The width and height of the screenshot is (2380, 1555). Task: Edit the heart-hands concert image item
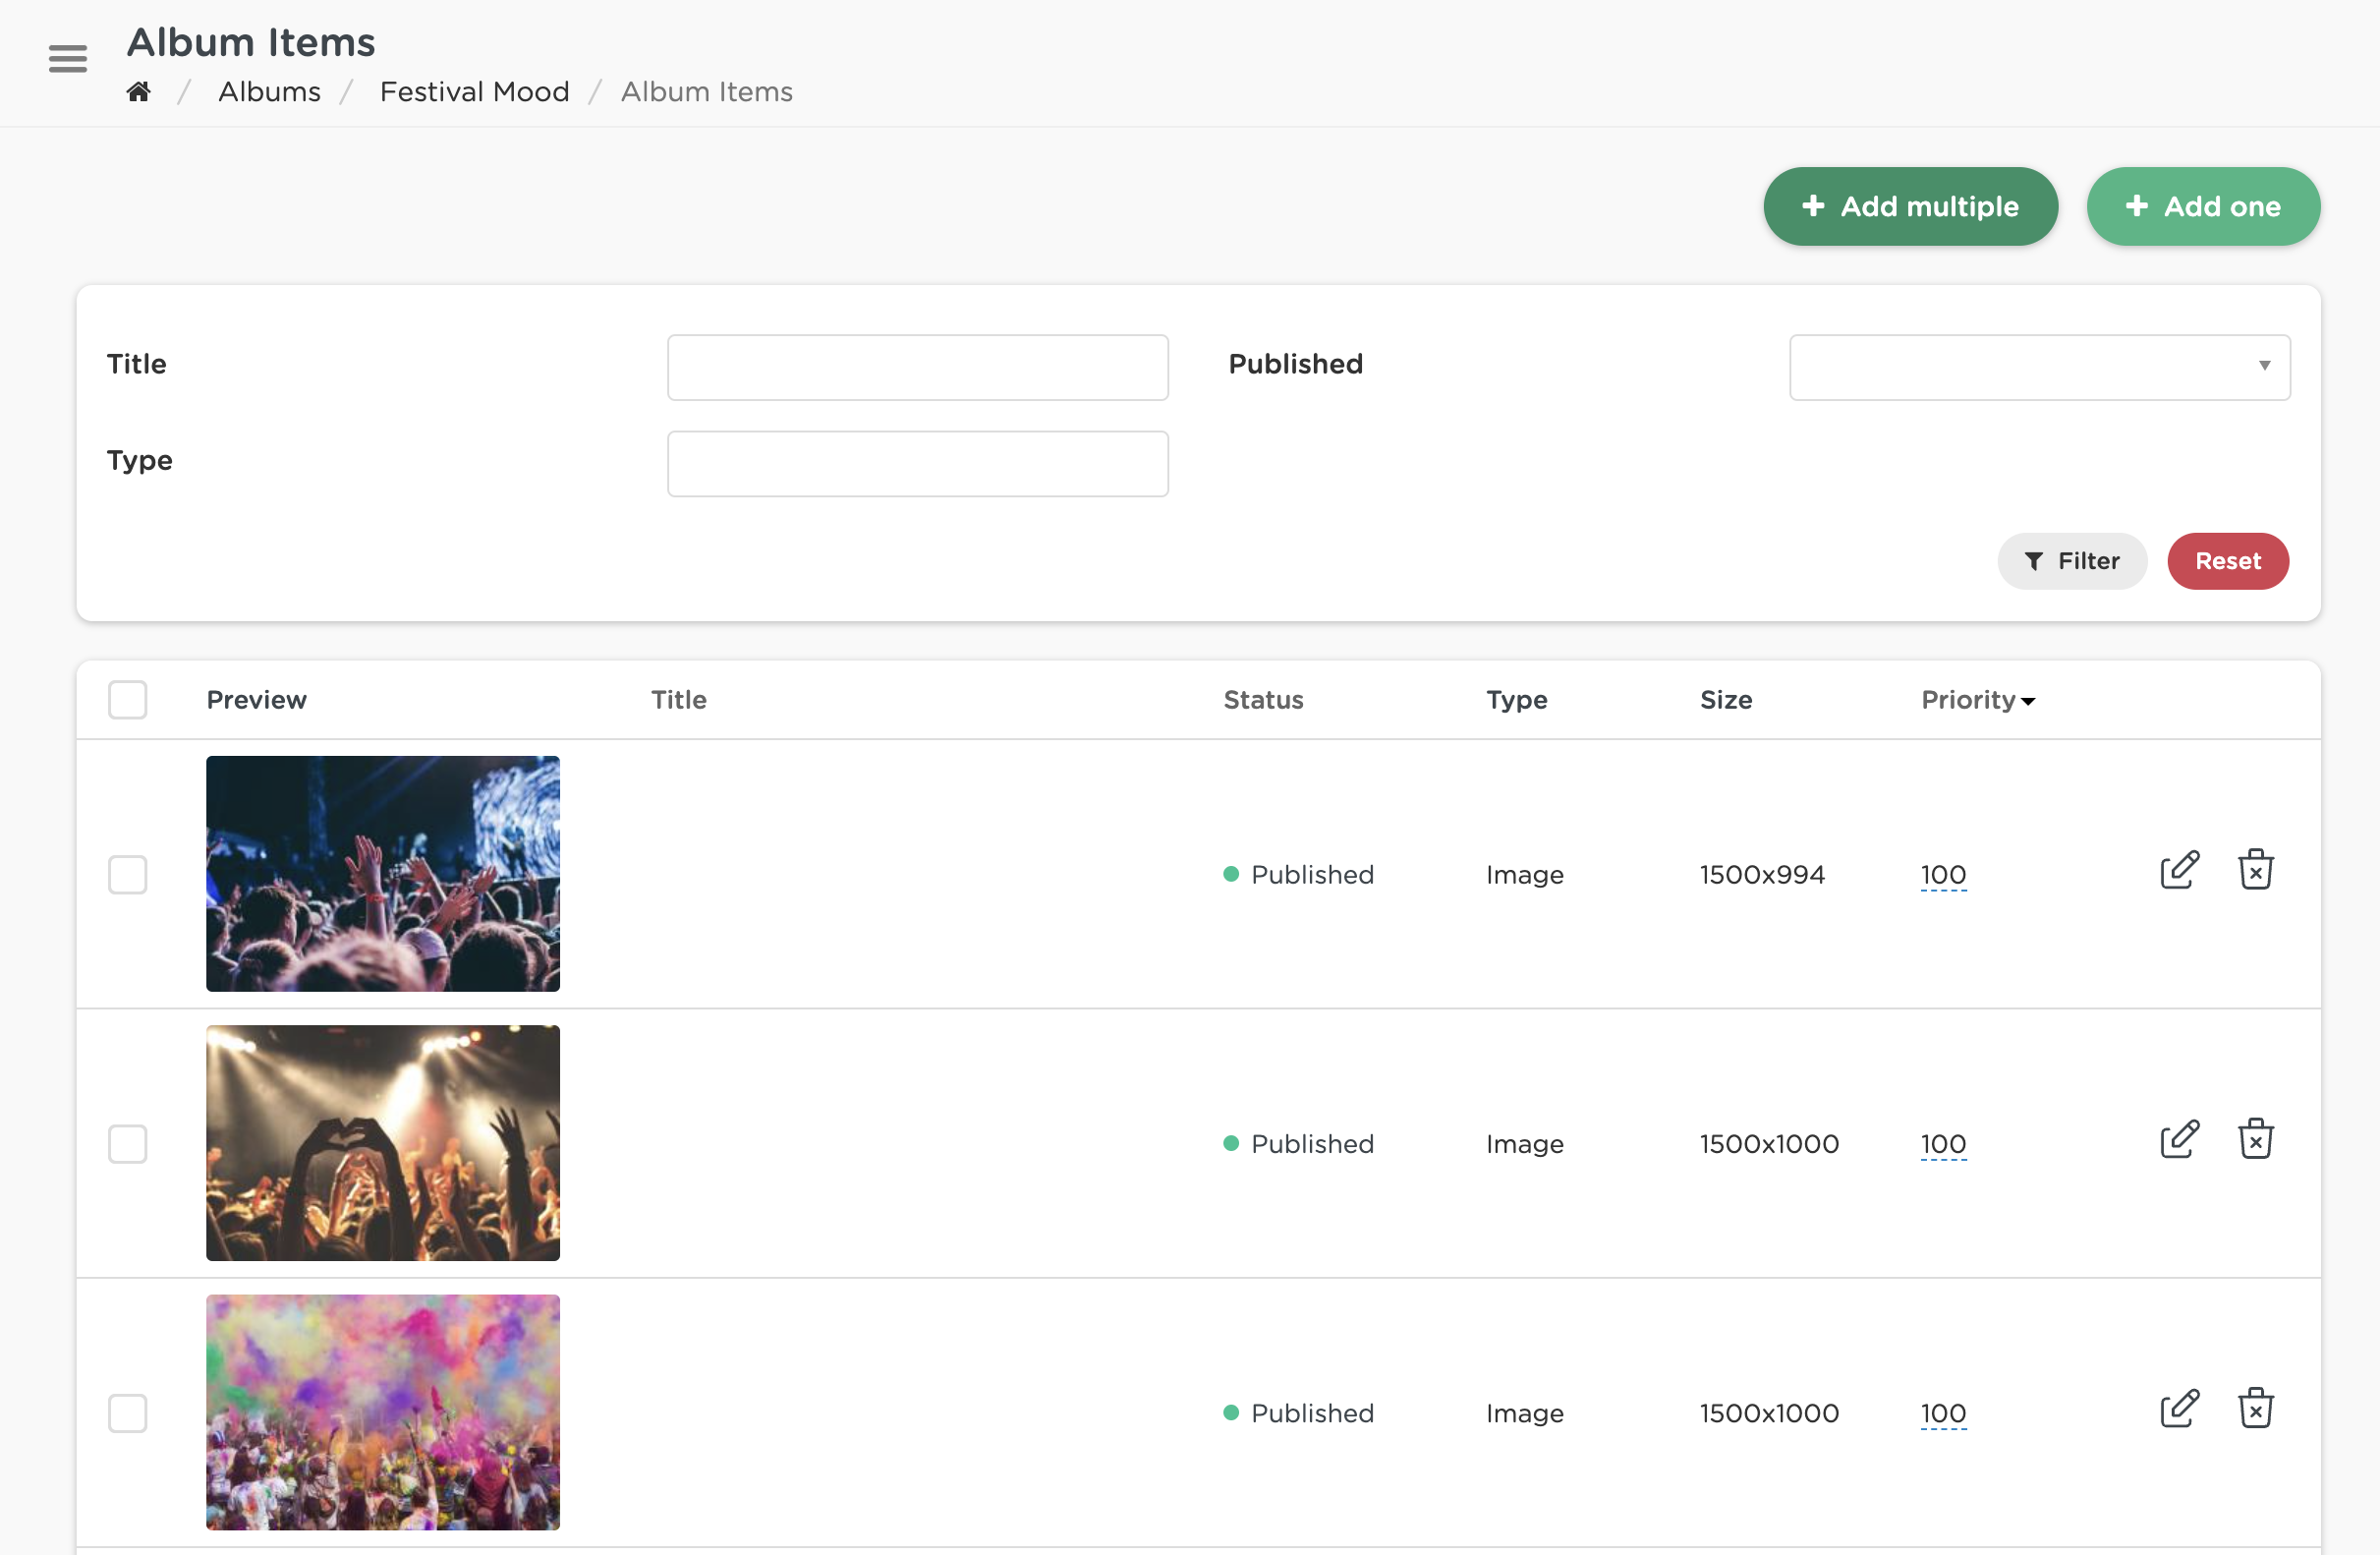click(x=2179, y=1139)
